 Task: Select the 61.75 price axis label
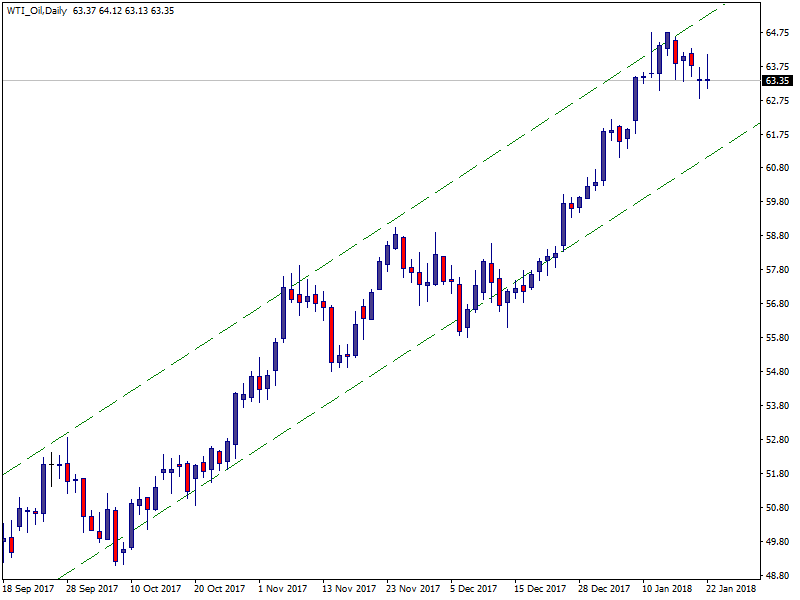pyautogui.click(x=777, y=134)
